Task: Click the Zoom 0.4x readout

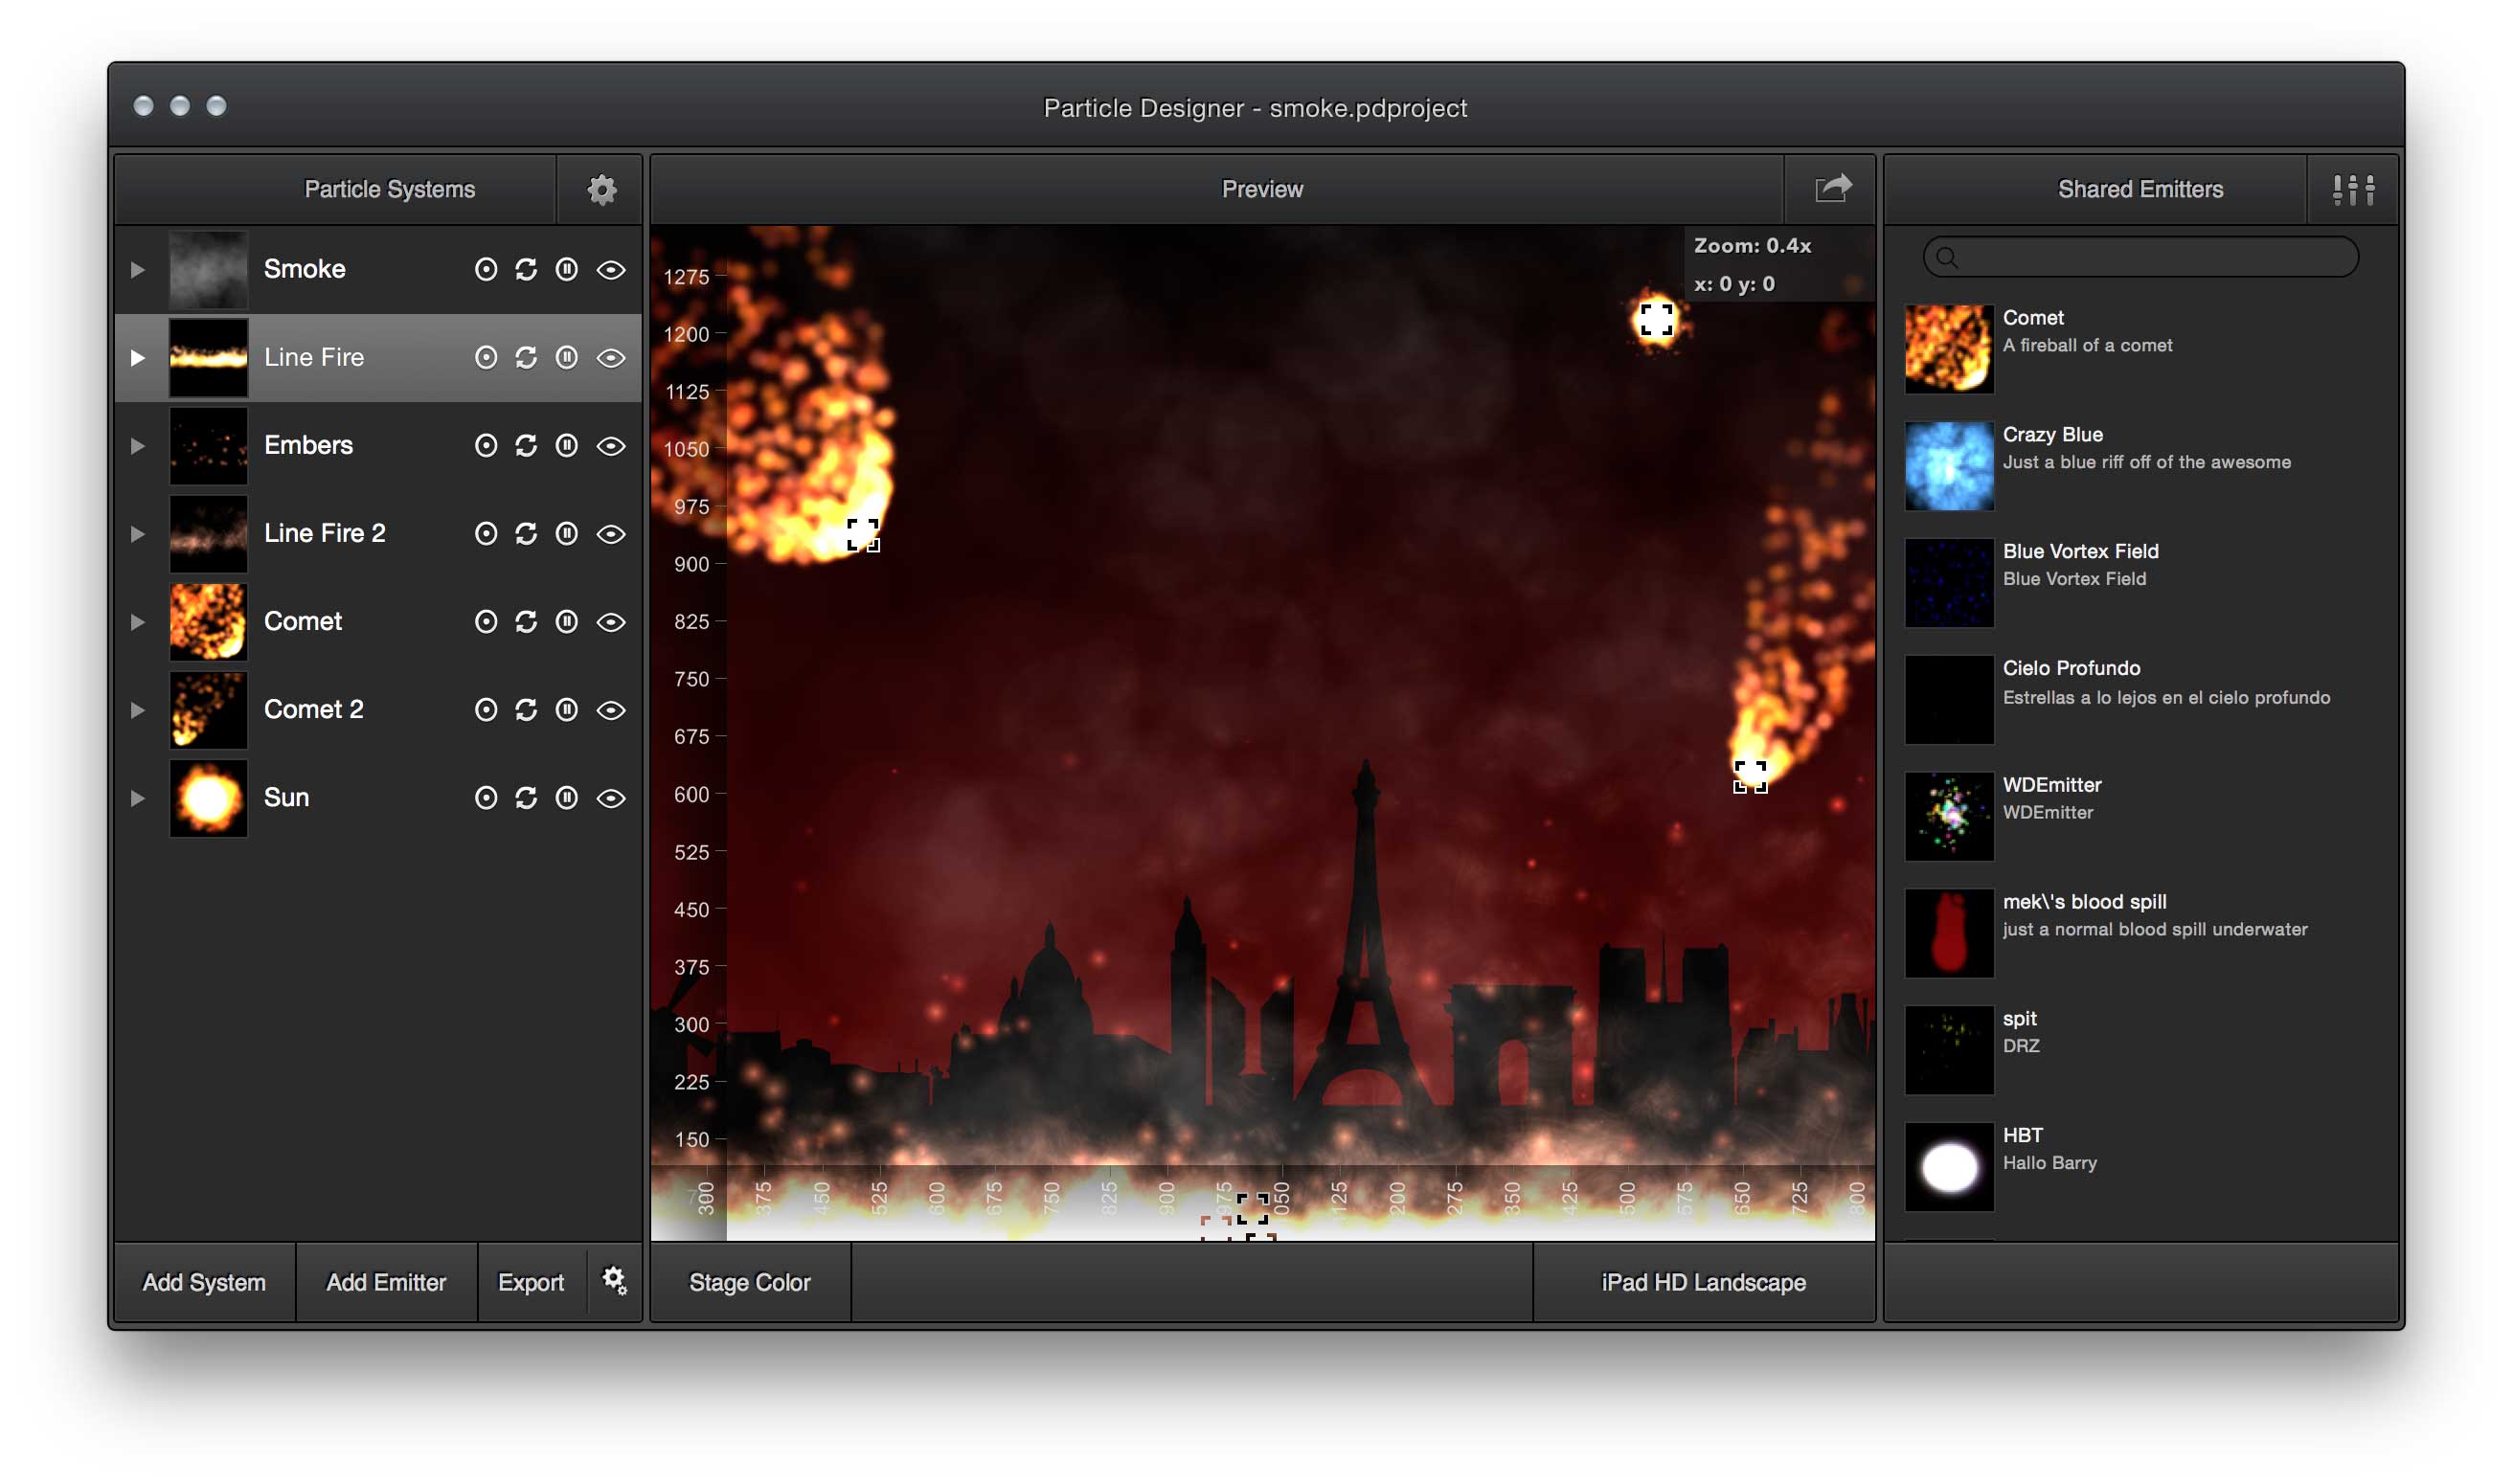Action: pyautogui.click(x=1752, y=245)
